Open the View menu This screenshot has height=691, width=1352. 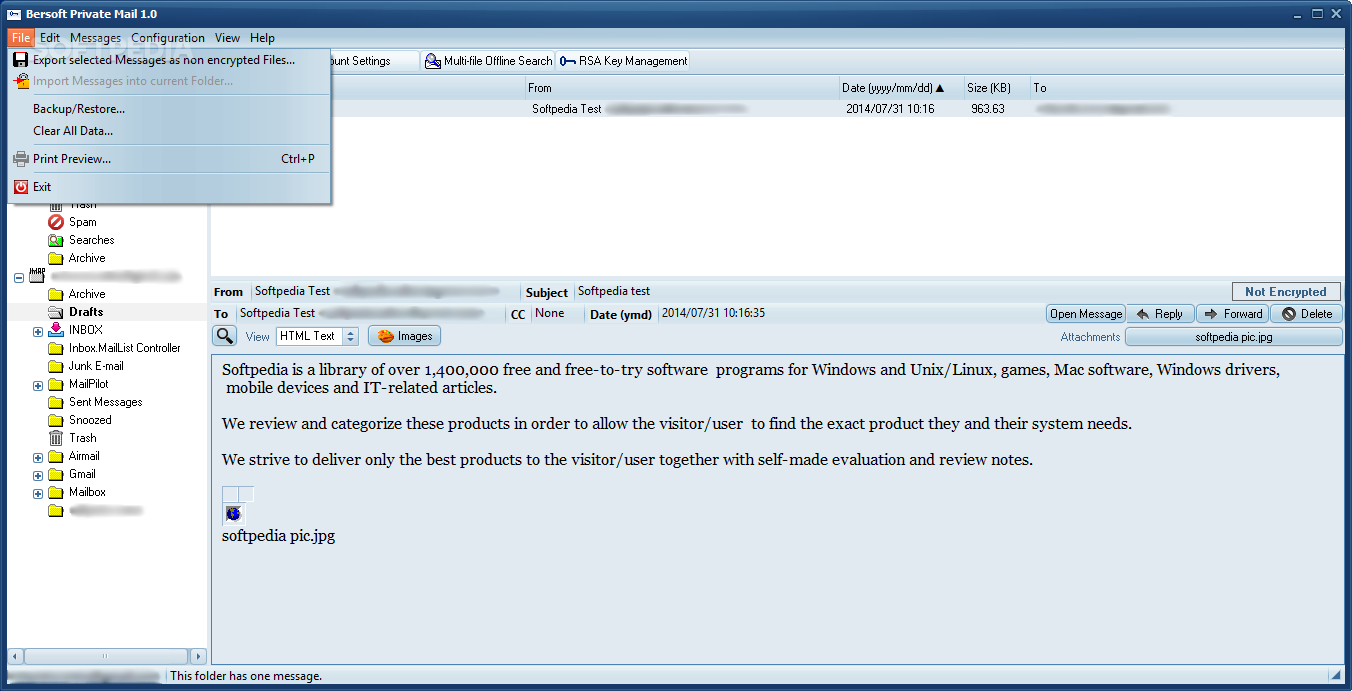227,38
